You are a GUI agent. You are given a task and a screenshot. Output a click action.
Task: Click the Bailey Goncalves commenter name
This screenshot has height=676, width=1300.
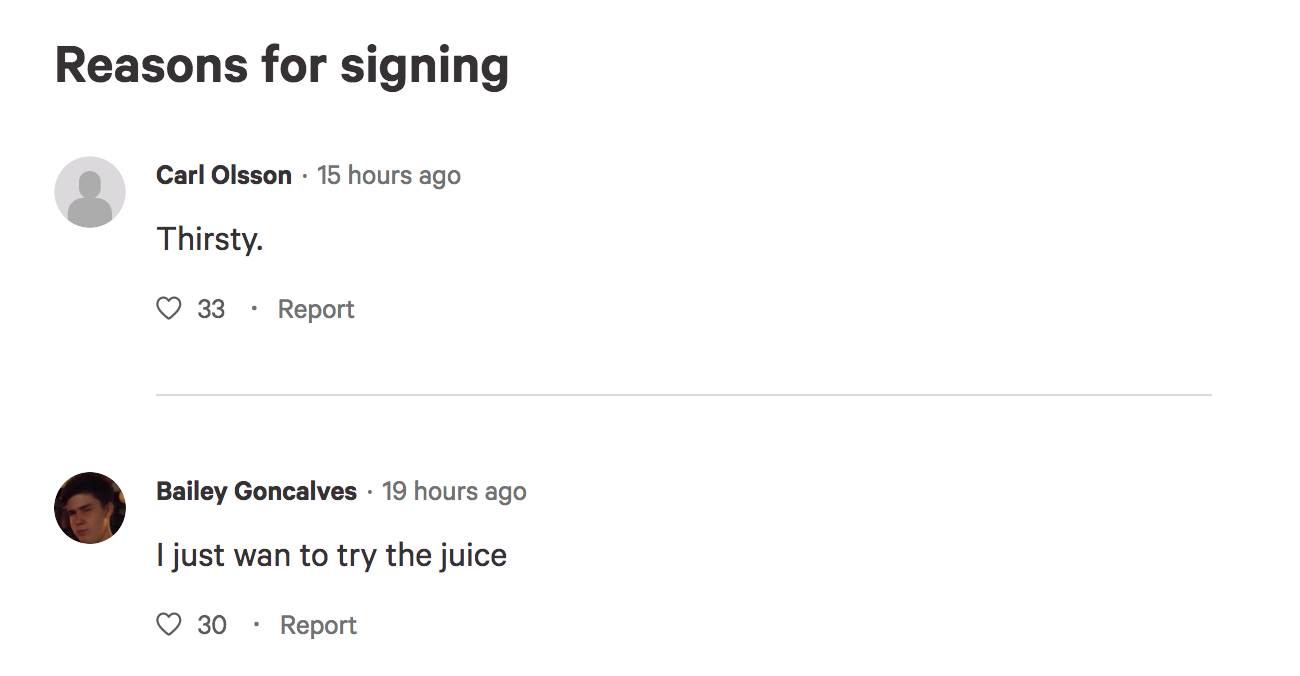257,491
